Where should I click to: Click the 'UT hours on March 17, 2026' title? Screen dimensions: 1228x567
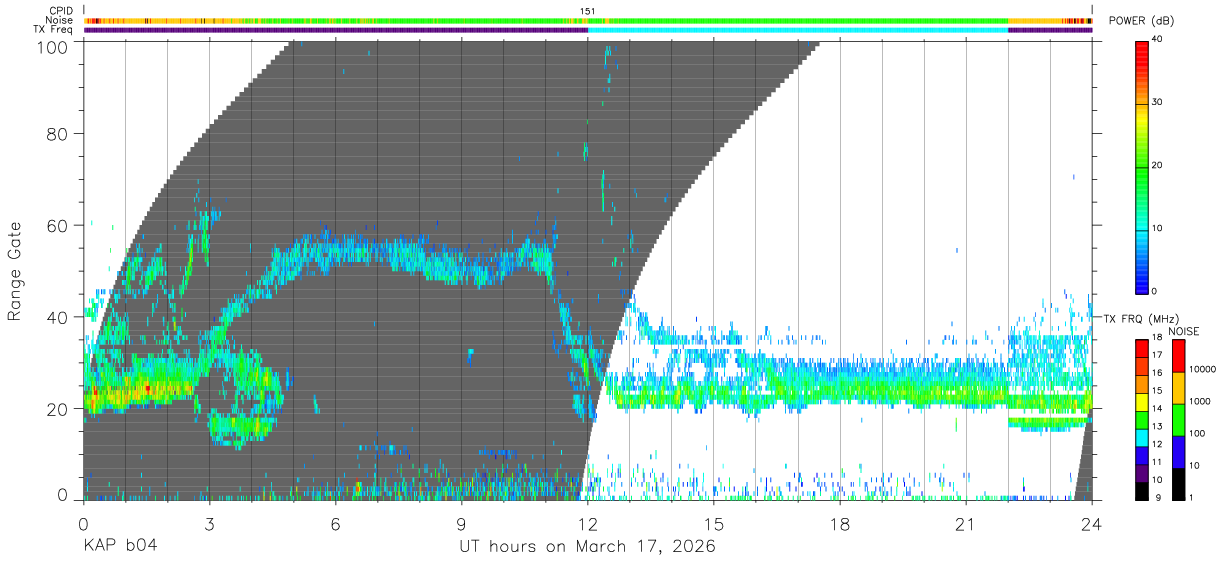pos(588,548)
